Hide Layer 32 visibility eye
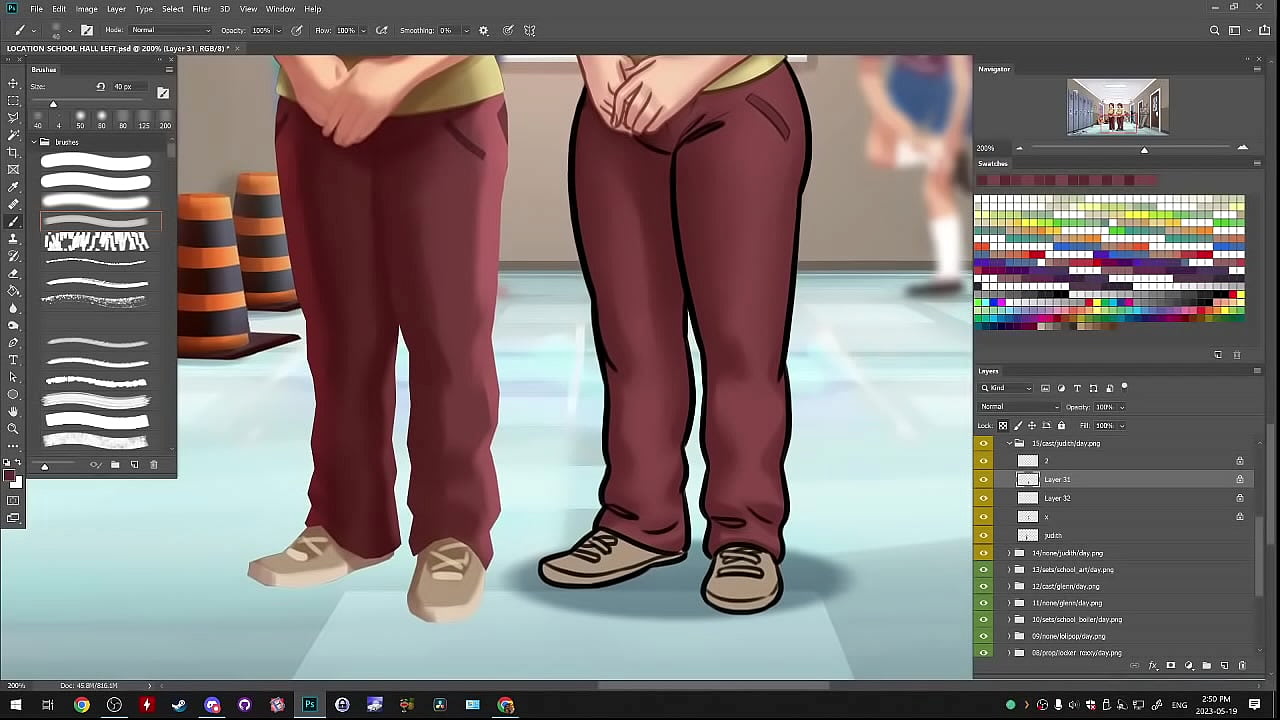 pyautogui.click(x=984, y=498)
